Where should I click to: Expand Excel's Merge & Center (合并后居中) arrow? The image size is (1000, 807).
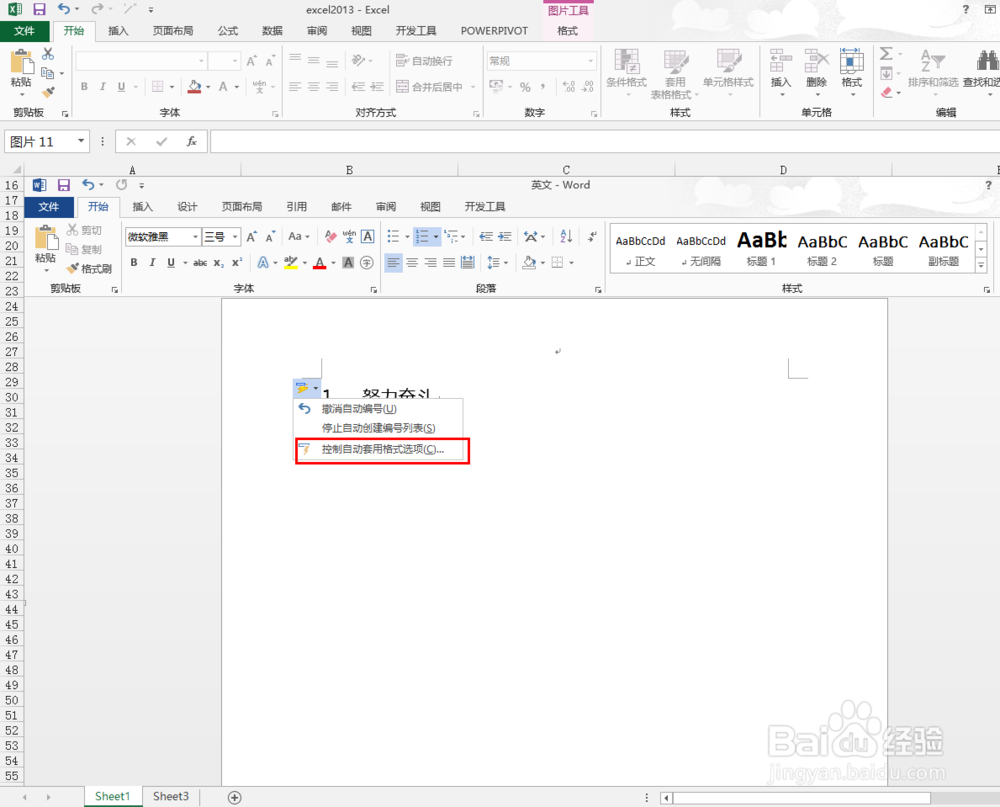473,87
